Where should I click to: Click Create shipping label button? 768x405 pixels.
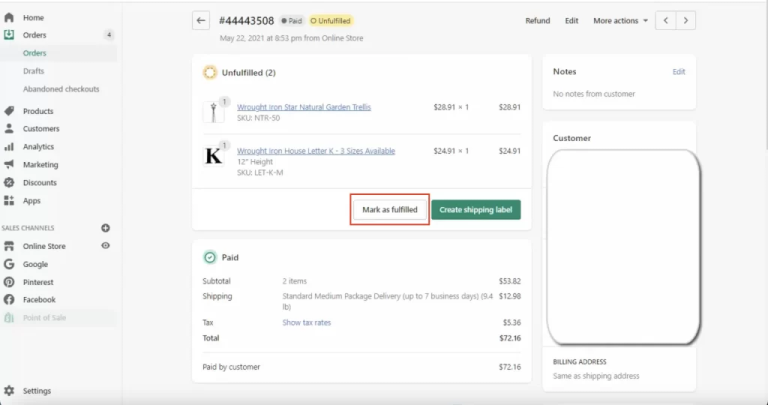click(x=476, y=210)
